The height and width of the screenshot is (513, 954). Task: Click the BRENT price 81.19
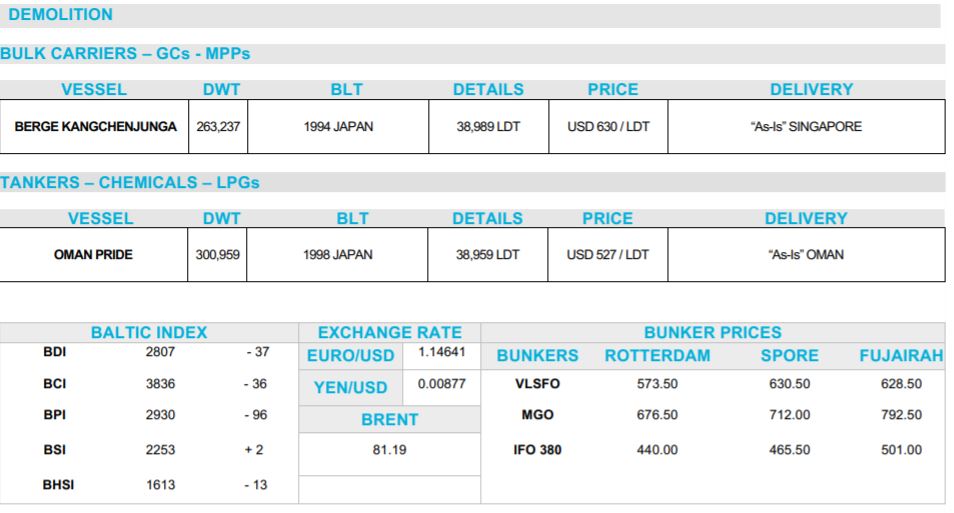click(x=389, y=450)
